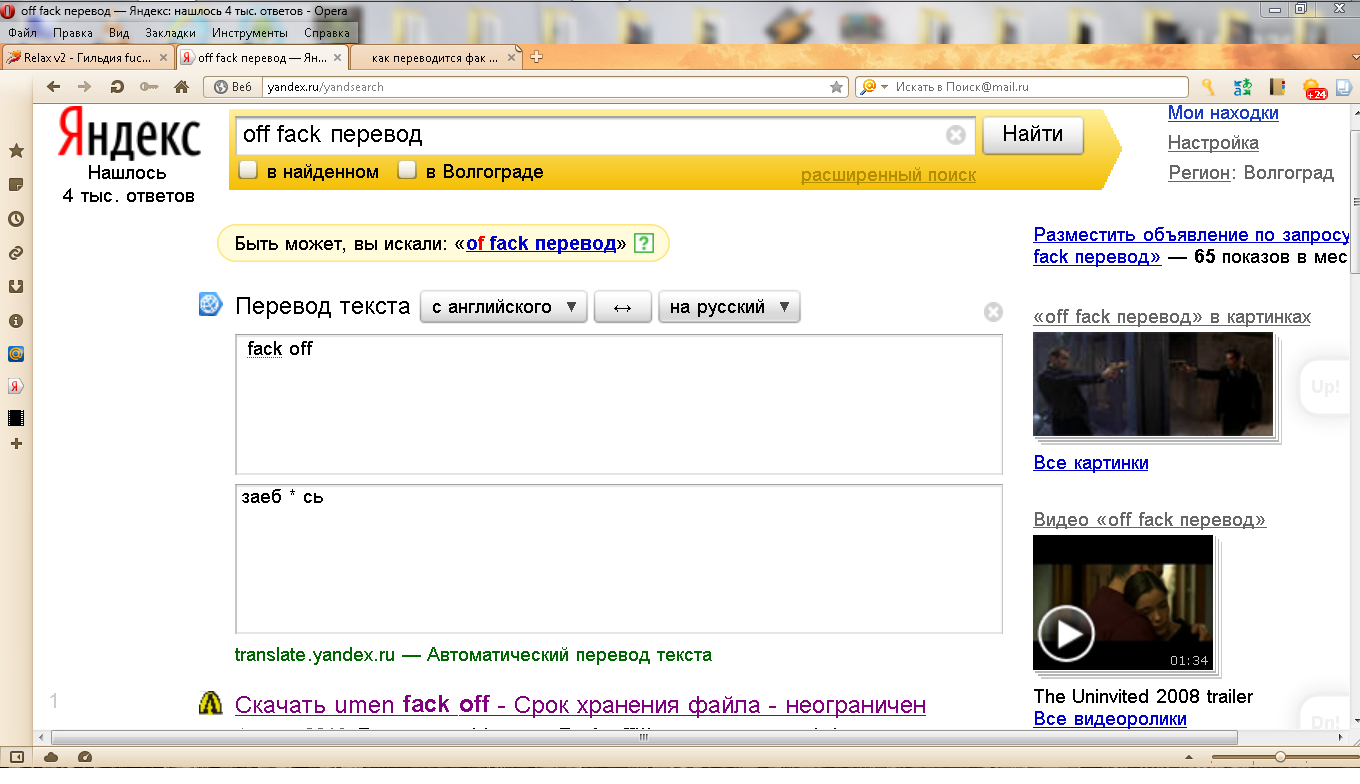Screen dimensions: 1360x784
Task: Open 'Скачать umen fack off' search result
Action: pos(580,705)
